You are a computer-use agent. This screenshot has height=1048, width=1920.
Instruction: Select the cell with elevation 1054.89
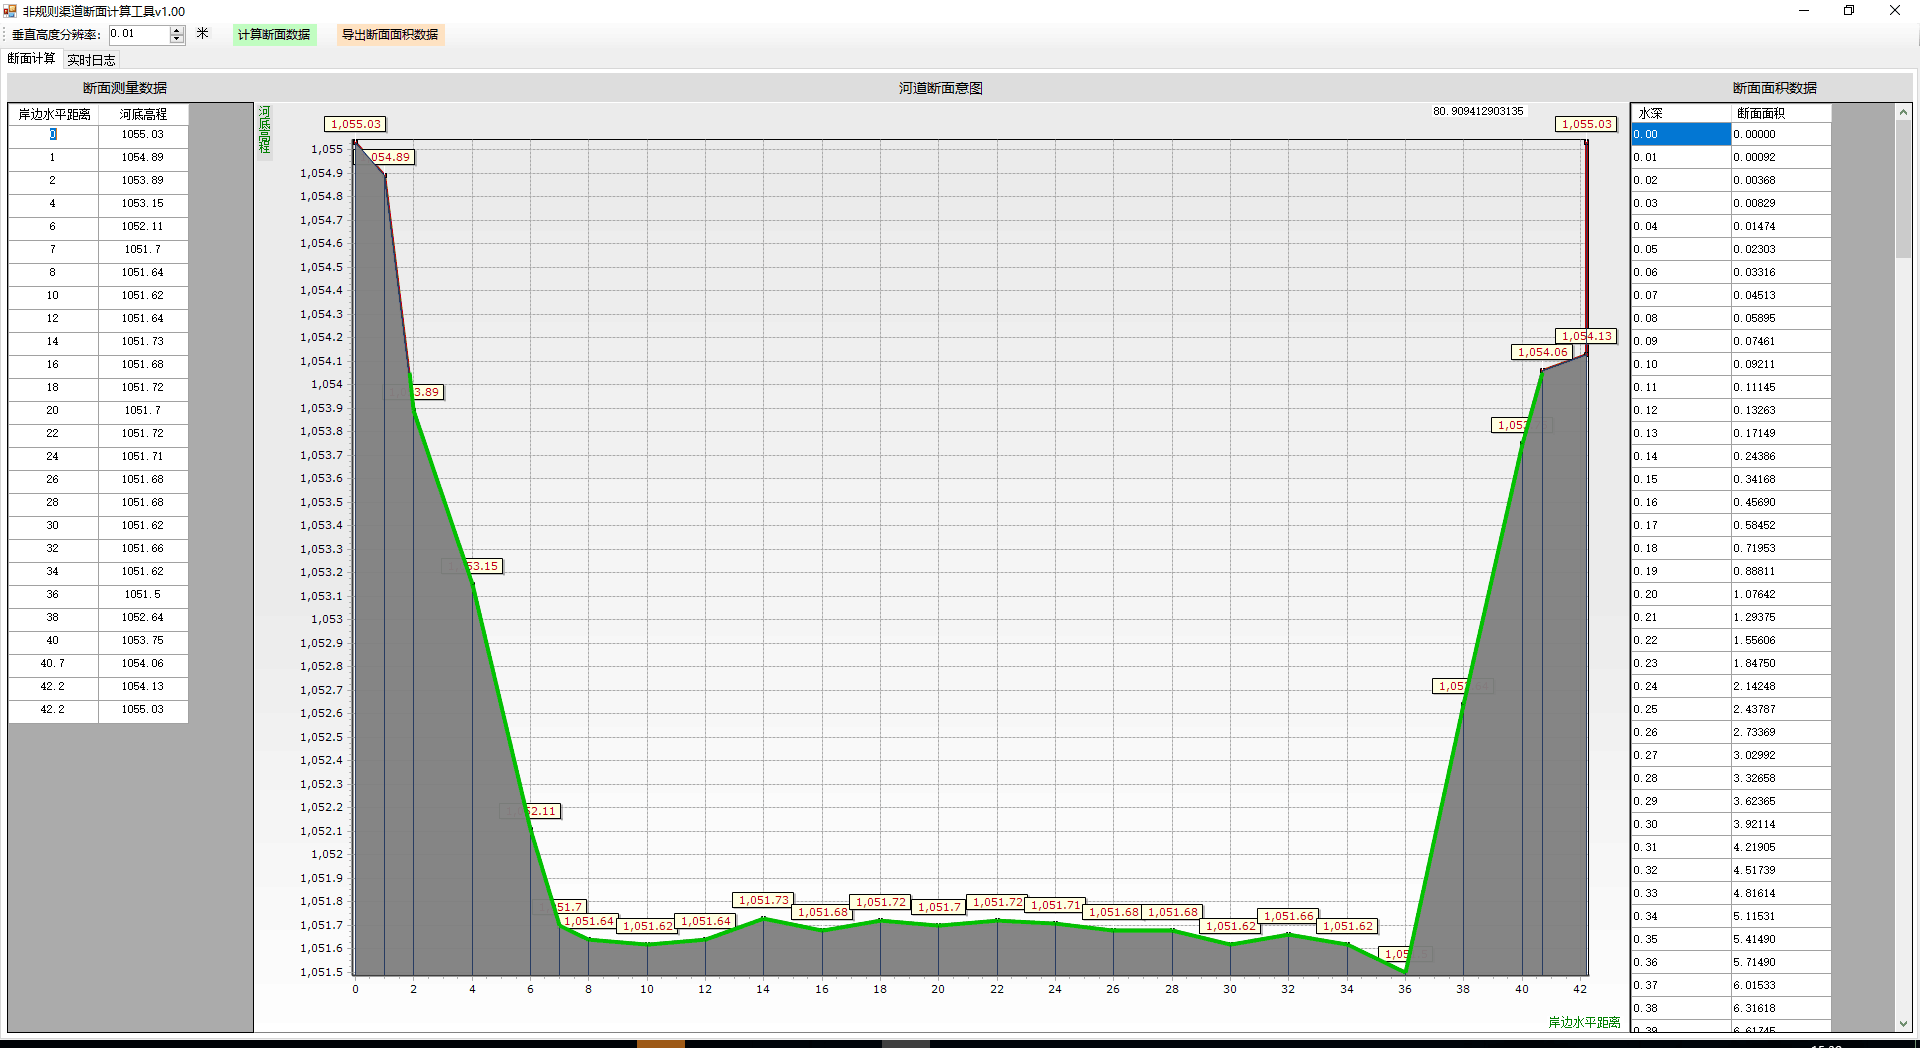tap(143, 158)
